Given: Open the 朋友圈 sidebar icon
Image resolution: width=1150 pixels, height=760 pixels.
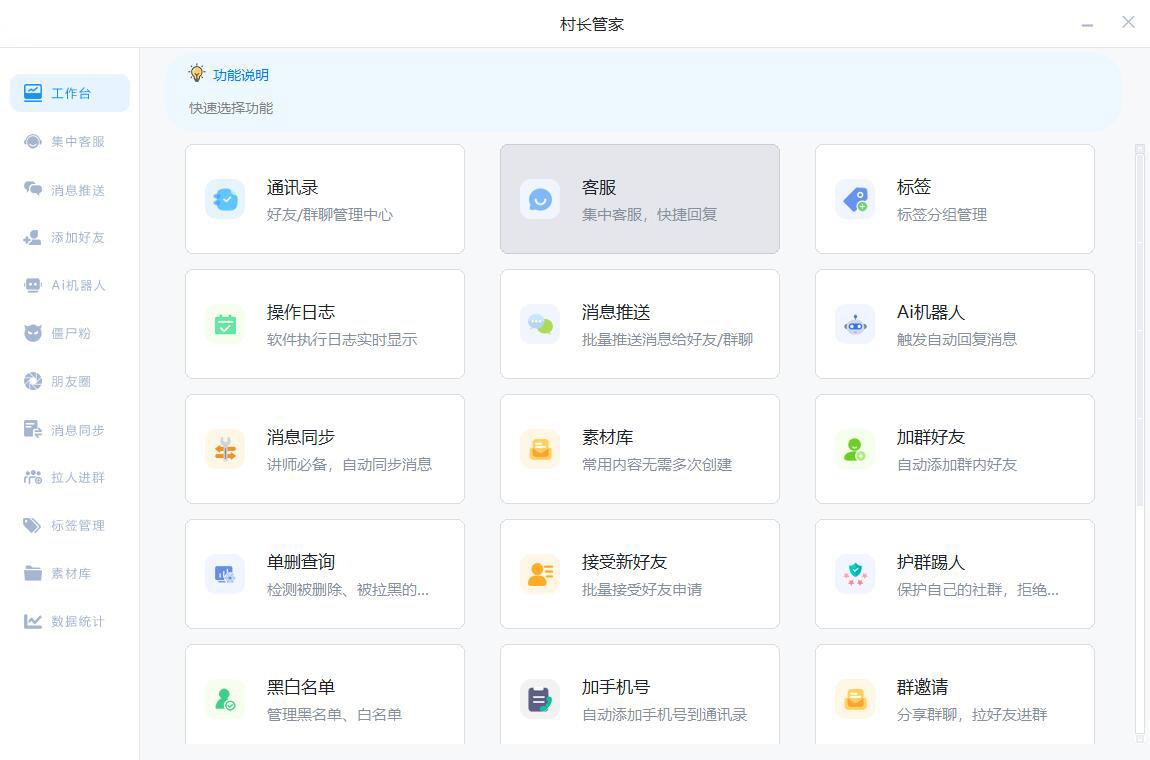Looking at the screenshot, I should (69, 381).
